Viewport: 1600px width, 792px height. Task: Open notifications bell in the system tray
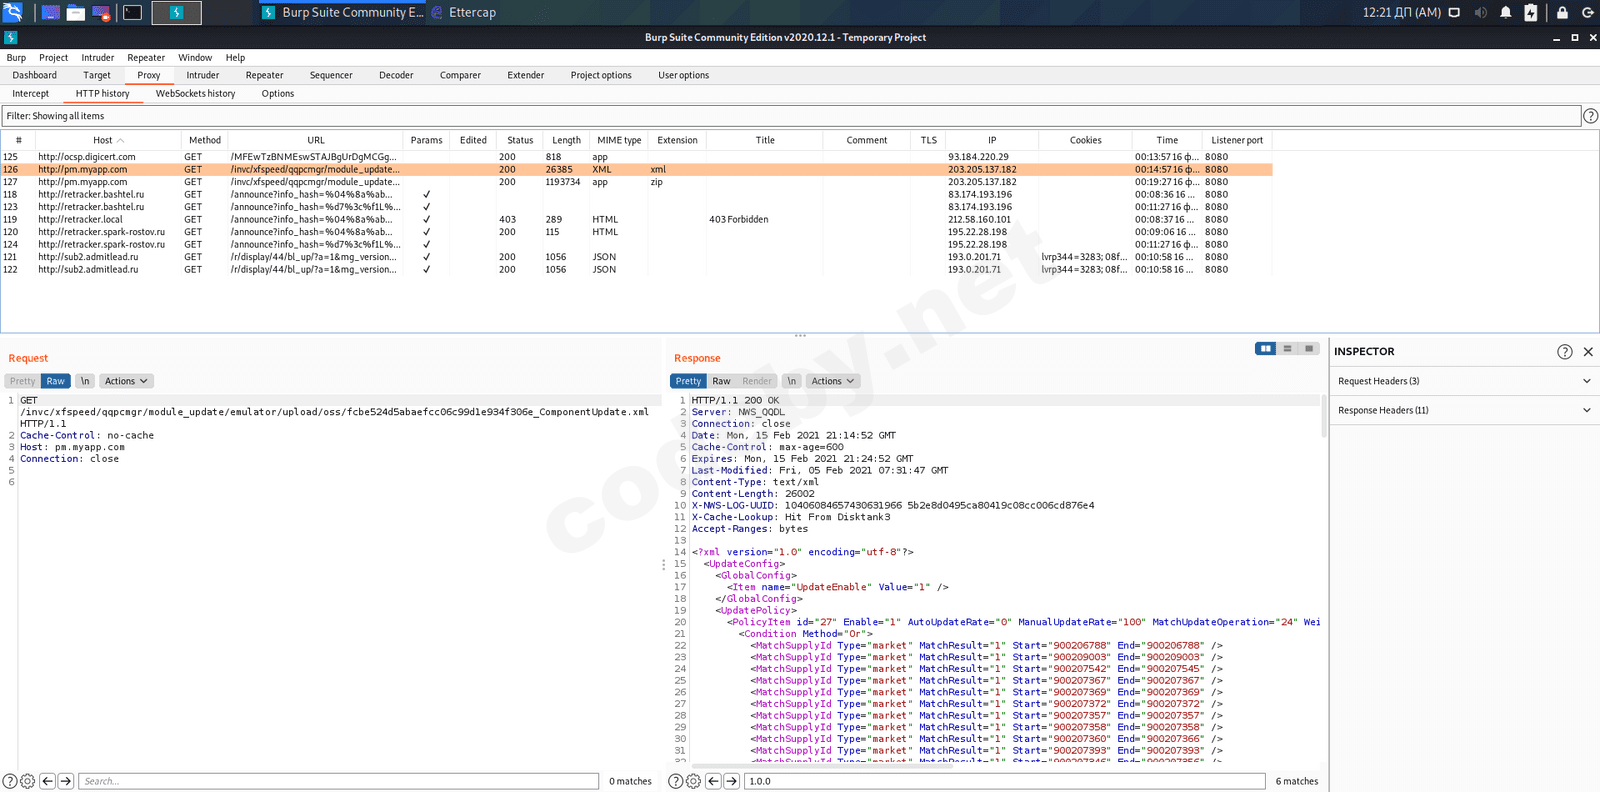pyautogui.click(x=1505, y=12)
